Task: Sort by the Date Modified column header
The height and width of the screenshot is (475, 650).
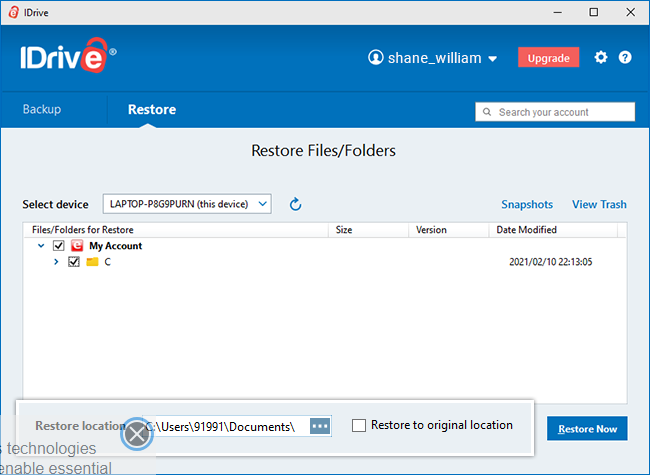Action: pos(553,230)
